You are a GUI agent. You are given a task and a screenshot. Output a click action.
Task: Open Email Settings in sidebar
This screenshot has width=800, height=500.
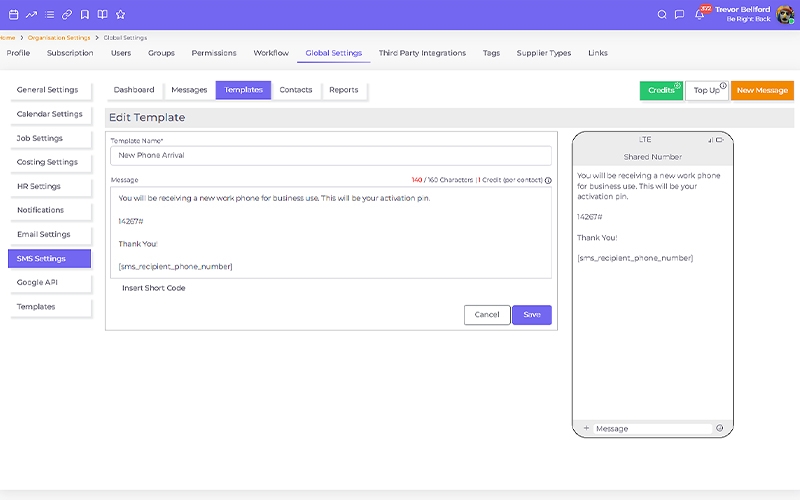[50, 235]
